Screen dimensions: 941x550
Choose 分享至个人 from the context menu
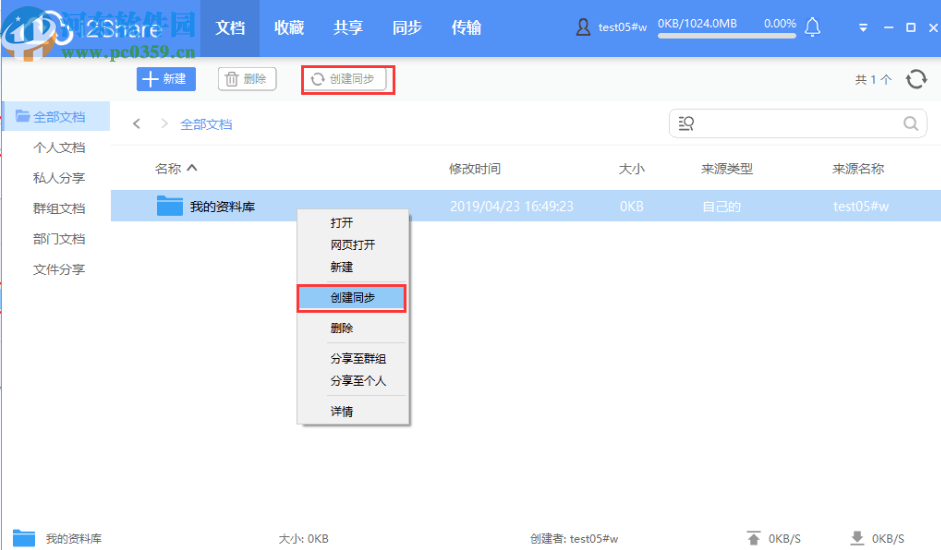353,381
